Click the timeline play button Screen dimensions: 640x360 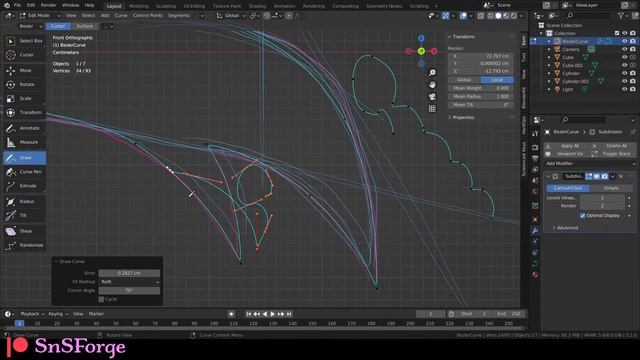click(272, 314)
